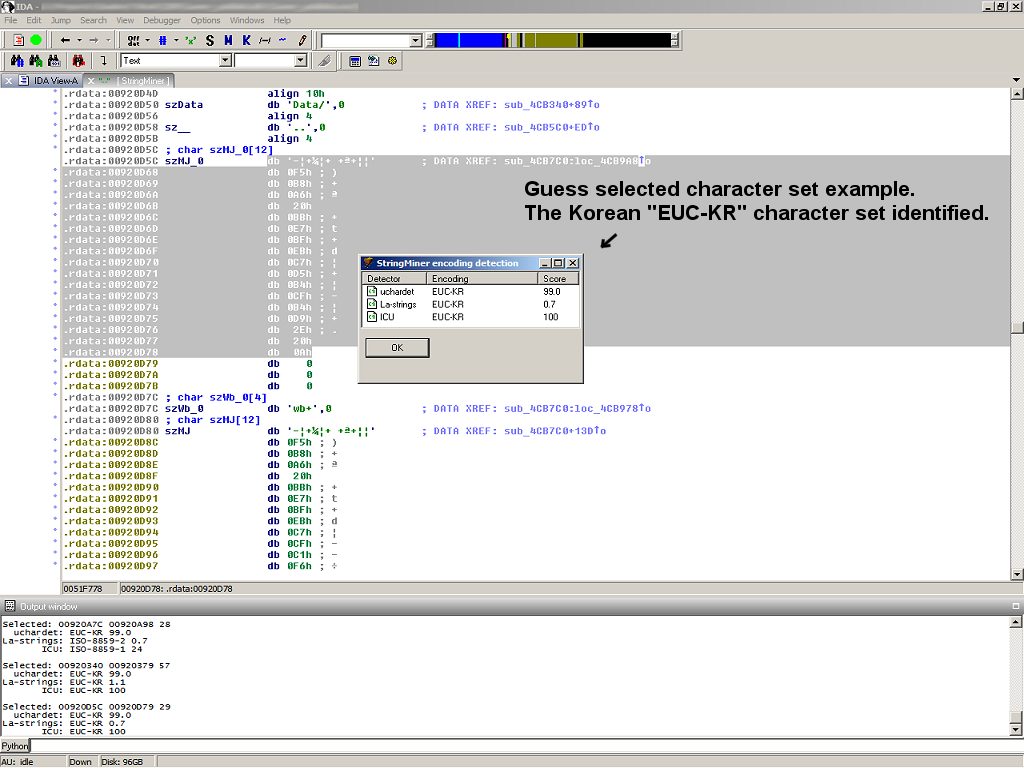Open the Search menu

click(x=93, y=20)
